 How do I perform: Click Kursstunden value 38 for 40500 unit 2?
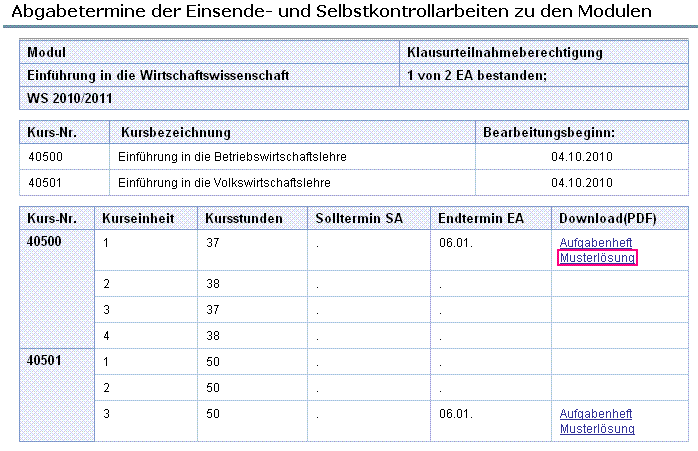tap(213, 284)
